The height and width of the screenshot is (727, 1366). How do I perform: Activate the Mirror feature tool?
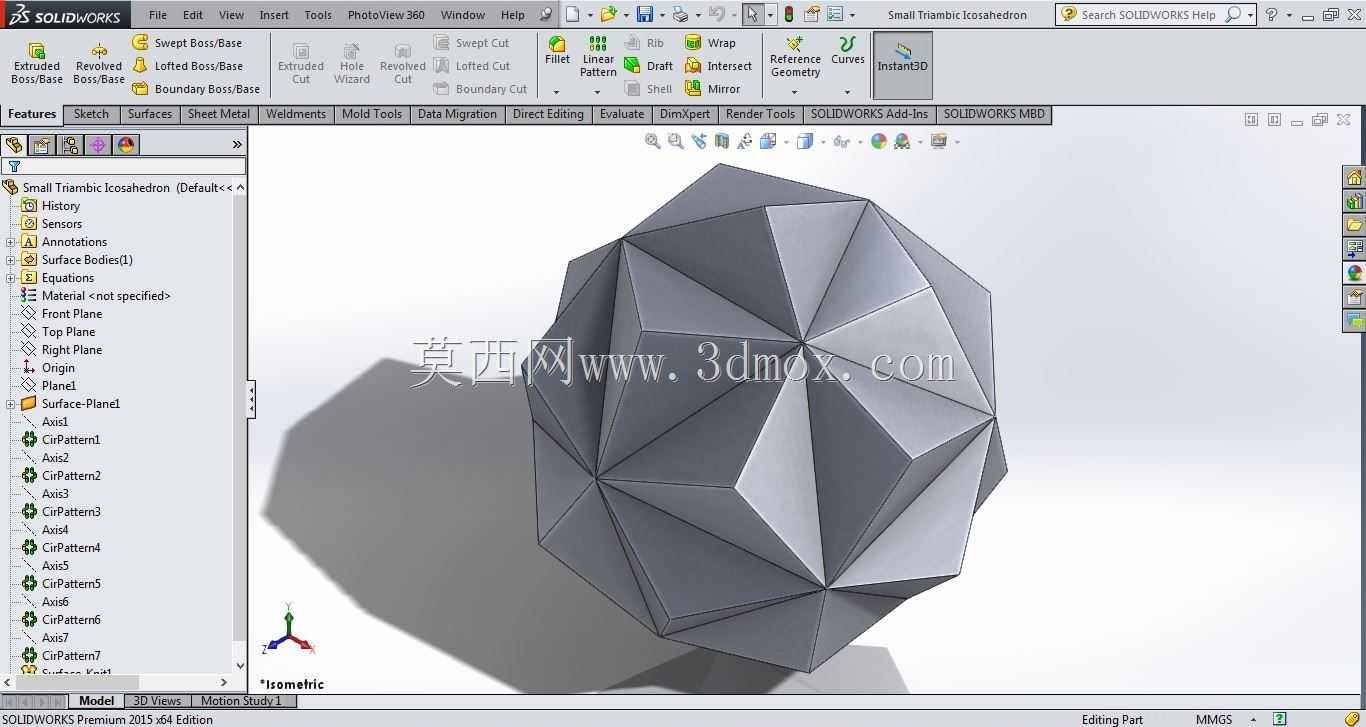pyautogui.click(x=713, y=89)
